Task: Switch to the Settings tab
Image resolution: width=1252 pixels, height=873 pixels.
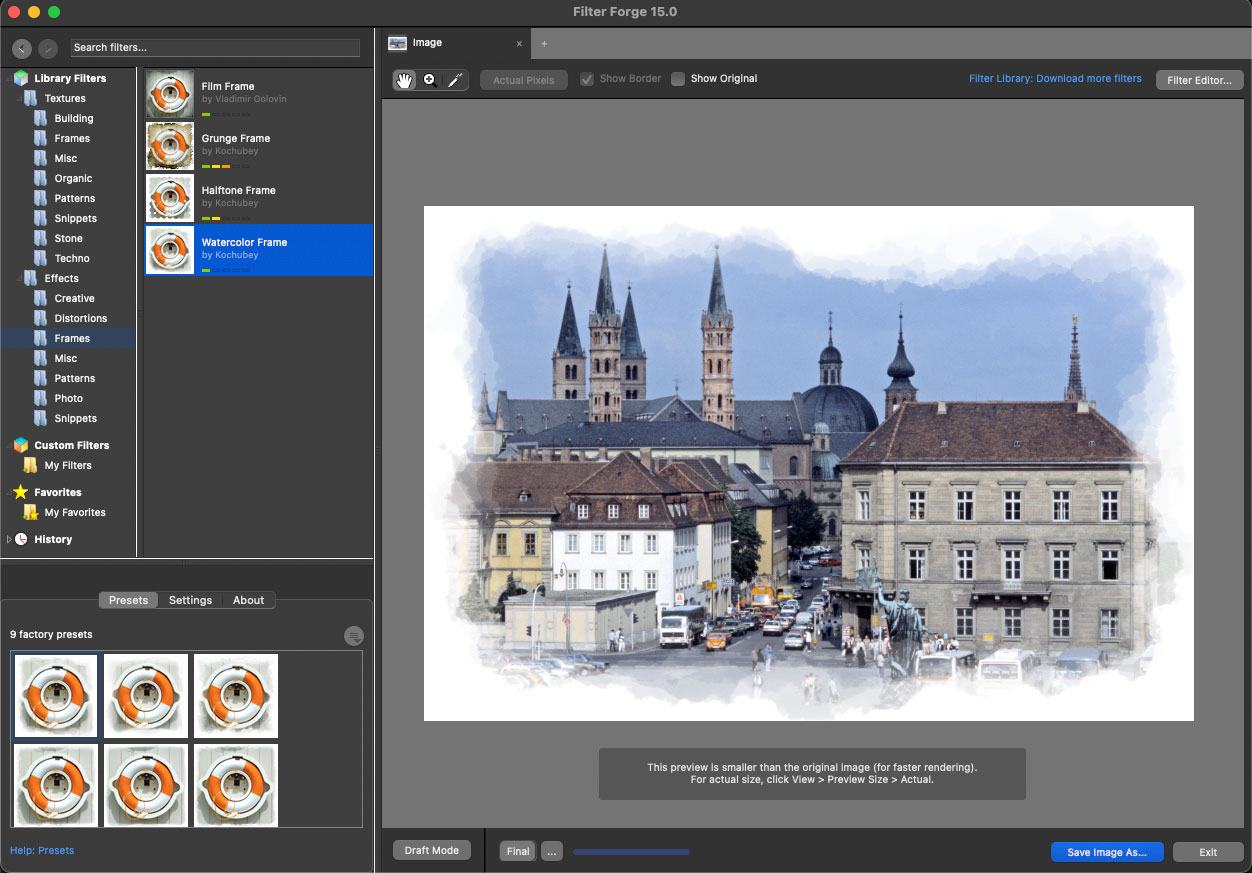Action: click(190, 600)
